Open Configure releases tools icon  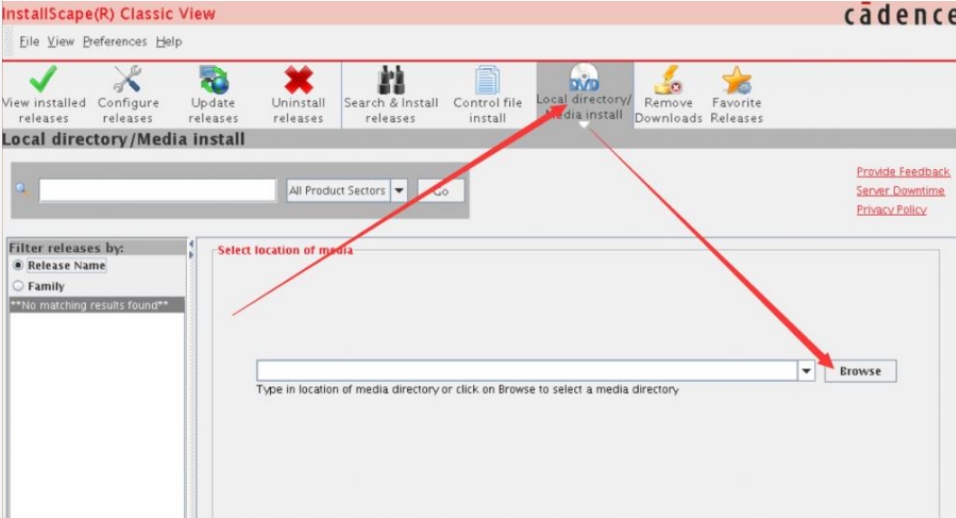pyautogui.click(x=128, y=80)
